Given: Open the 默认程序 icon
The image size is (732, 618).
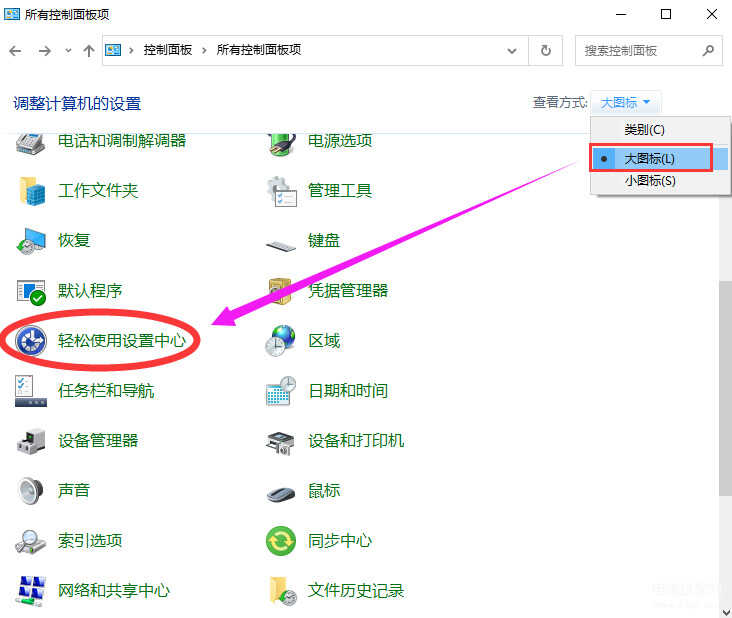Looking at the screenshot, I should (31, 292).
